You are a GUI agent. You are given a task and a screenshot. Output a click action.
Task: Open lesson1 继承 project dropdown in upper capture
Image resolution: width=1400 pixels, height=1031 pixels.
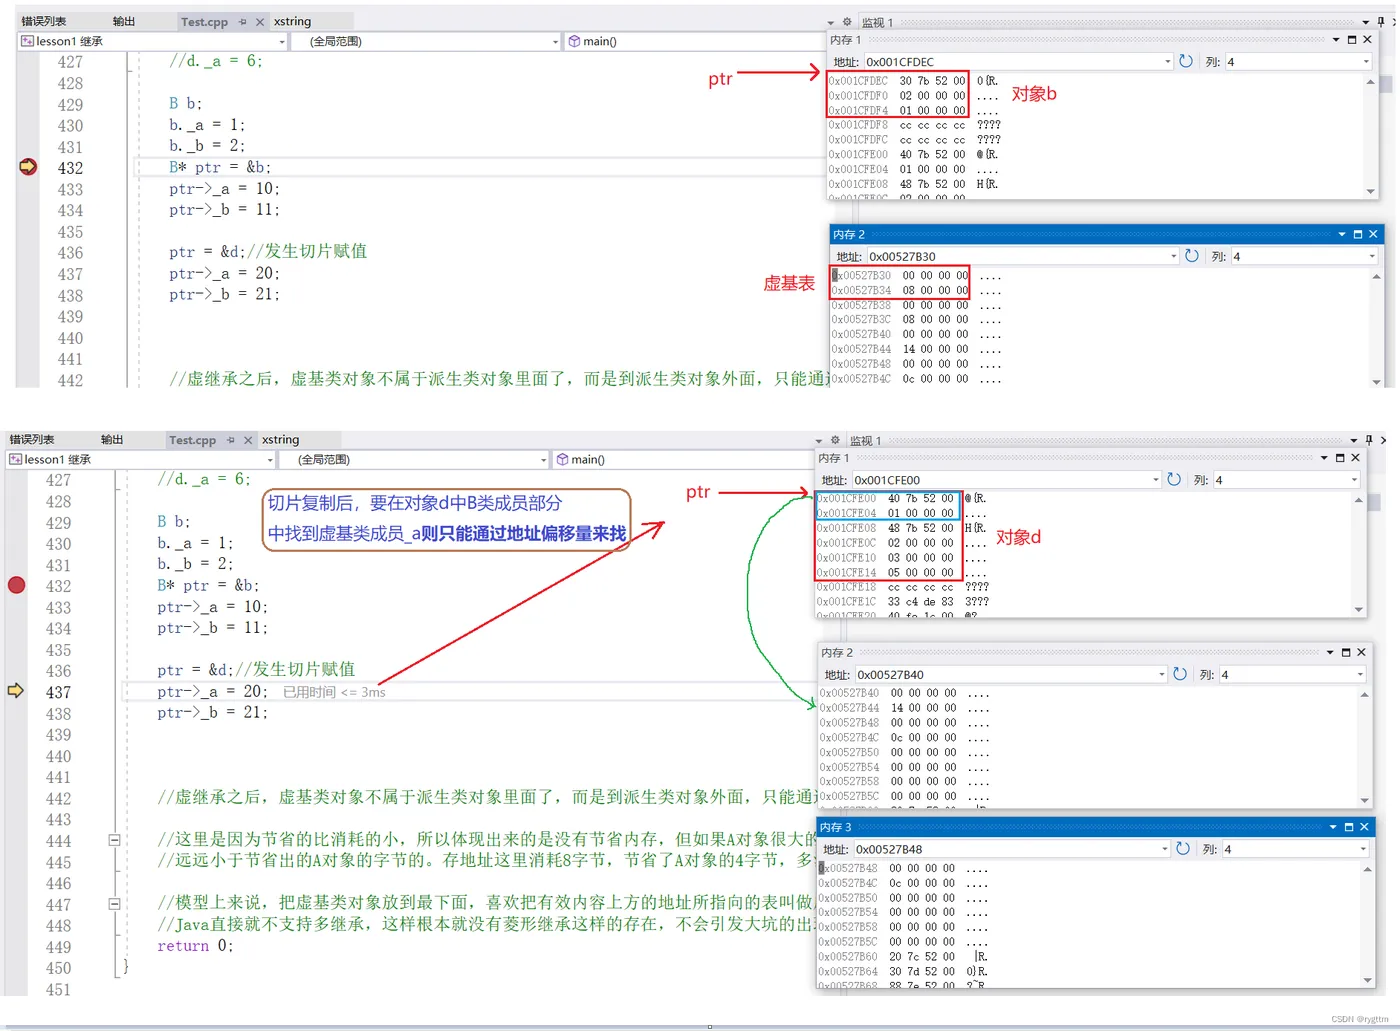point(281,41)
